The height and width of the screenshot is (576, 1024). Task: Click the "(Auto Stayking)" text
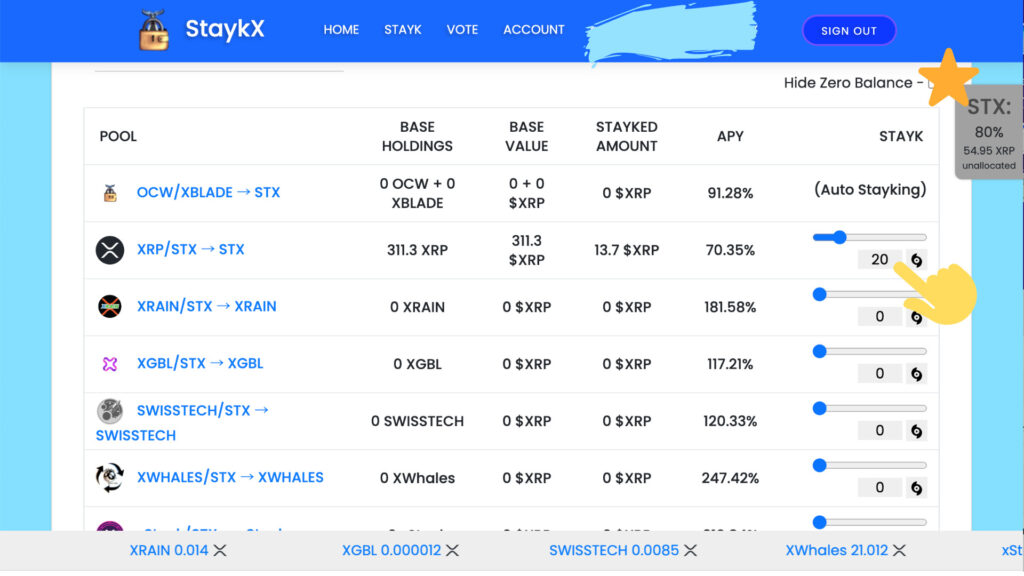[x=870, y=190]
